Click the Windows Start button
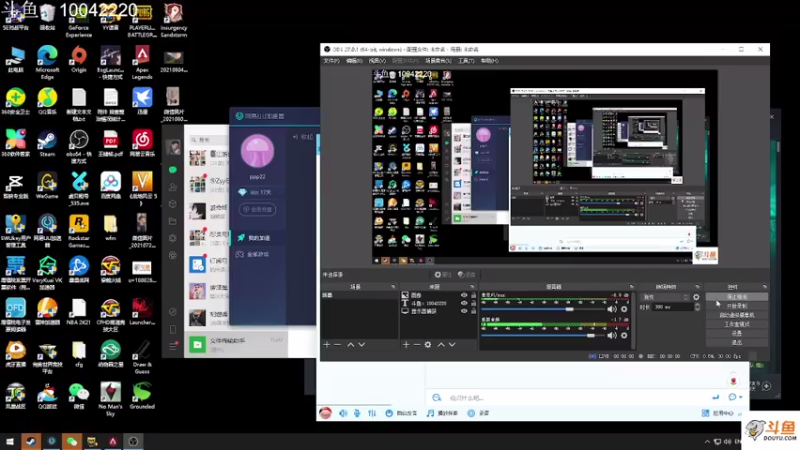Screen dimensions: 800x450 10,442
